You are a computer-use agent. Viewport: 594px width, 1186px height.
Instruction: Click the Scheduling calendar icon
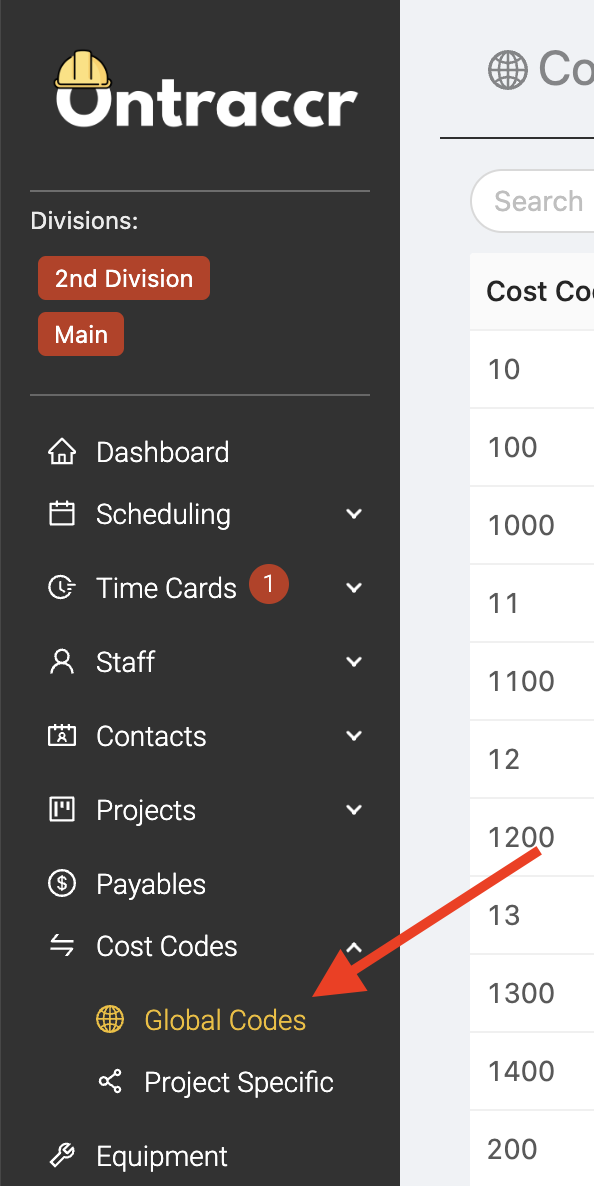click(62, 514)
